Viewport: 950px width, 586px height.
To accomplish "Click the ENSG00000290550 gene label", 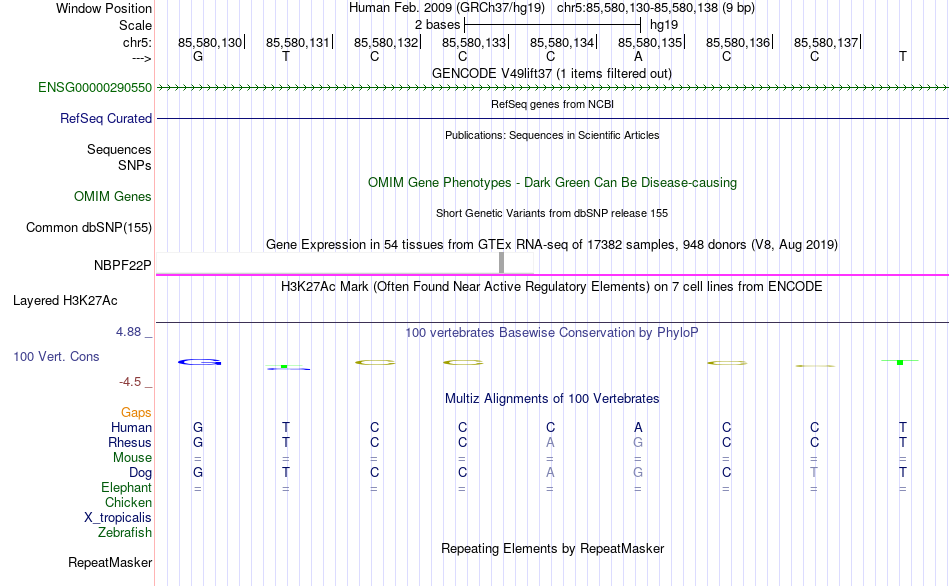I will pos(95,88).
